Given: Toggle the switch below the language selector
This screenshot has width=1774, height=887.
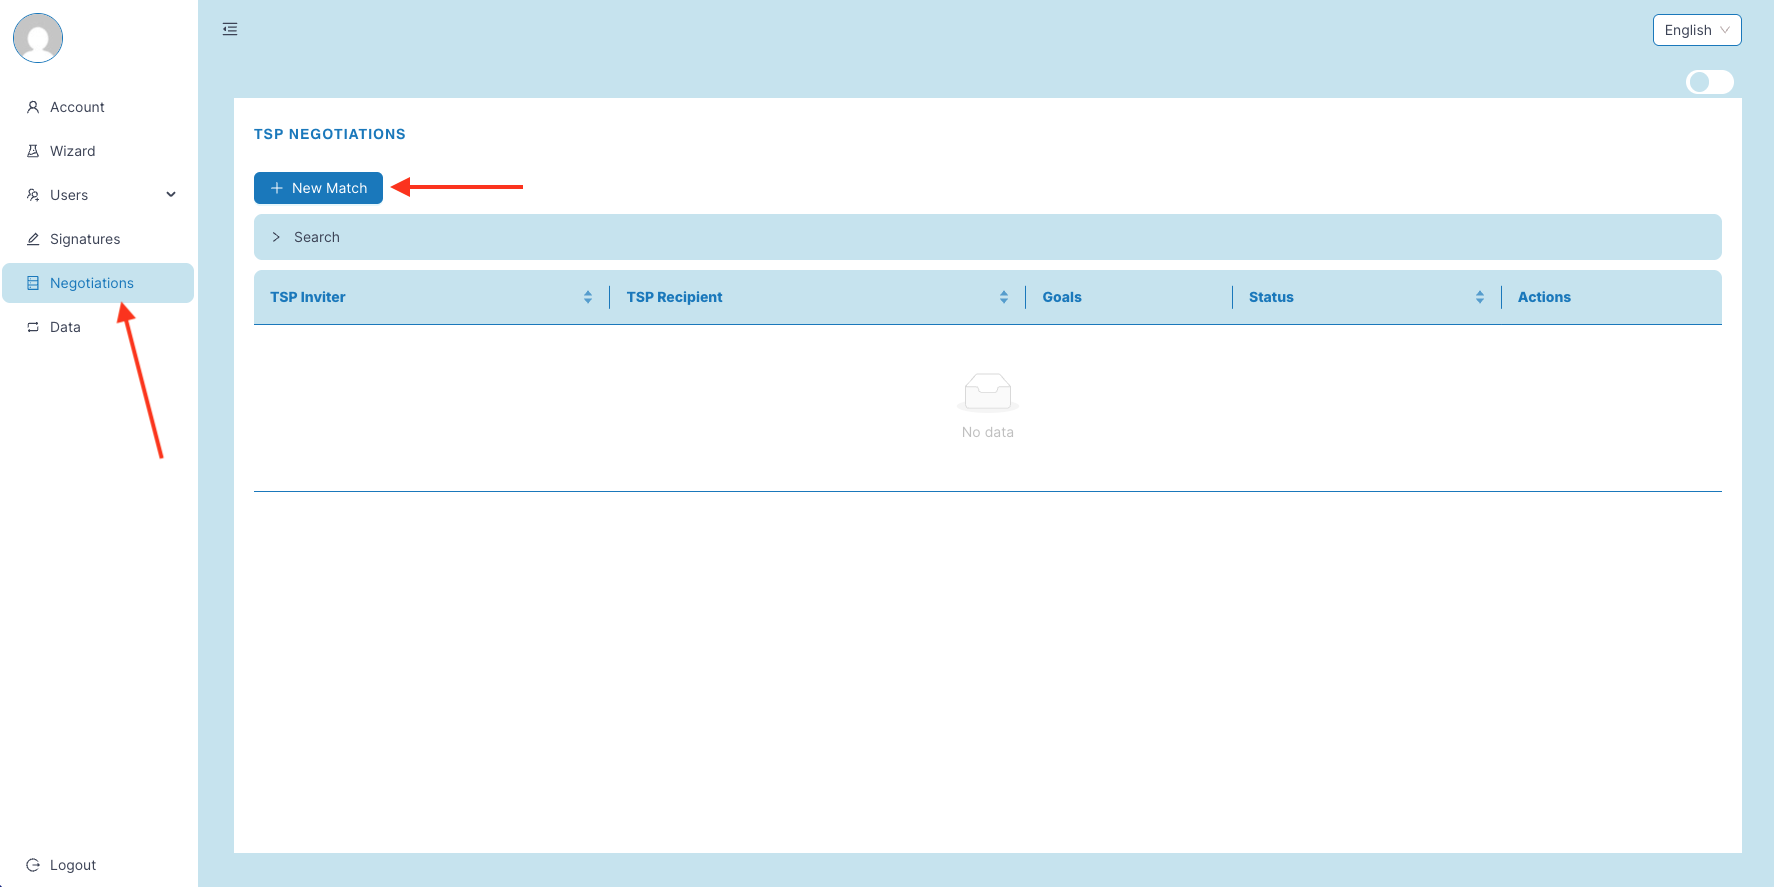Looking at the screenshot, I should [x=1710, y=82].
